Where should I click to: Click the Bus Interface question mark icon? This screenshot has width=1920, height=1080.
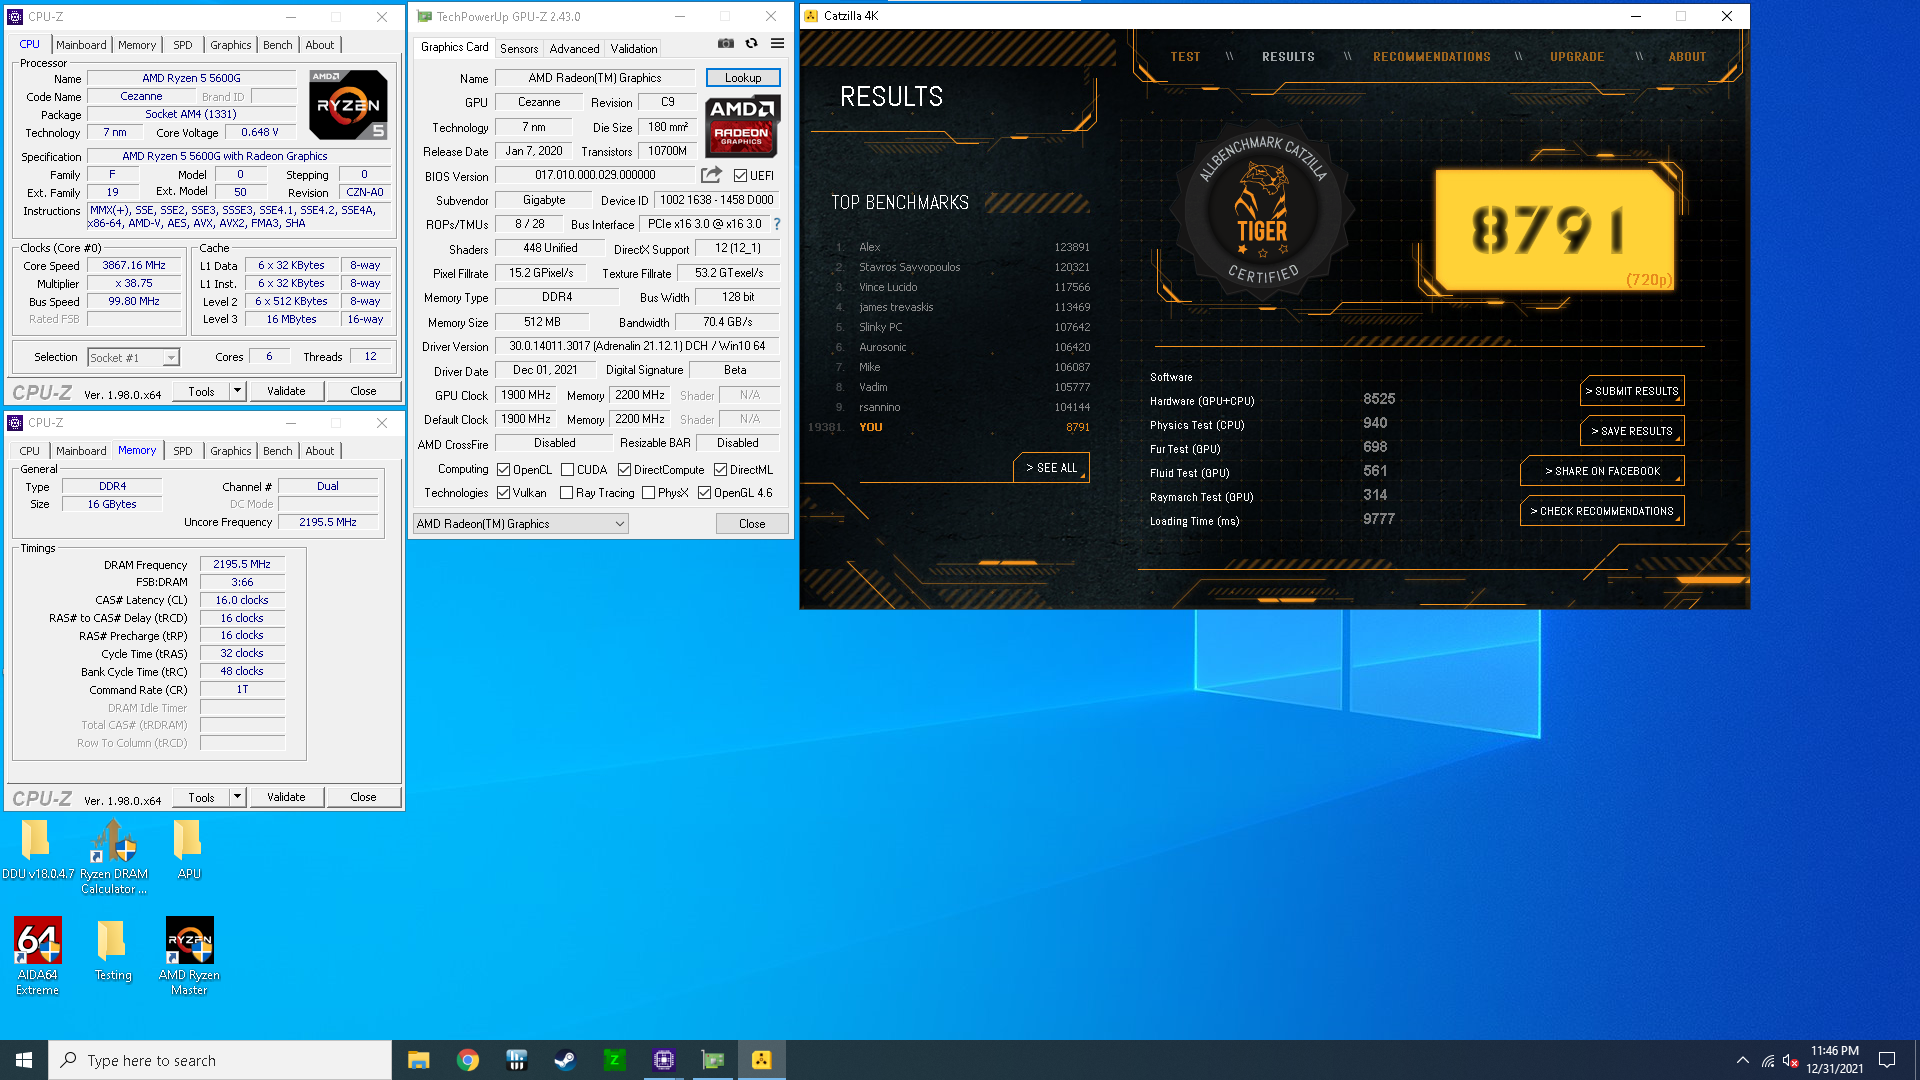pyautogui.click(x=777, y=224)
